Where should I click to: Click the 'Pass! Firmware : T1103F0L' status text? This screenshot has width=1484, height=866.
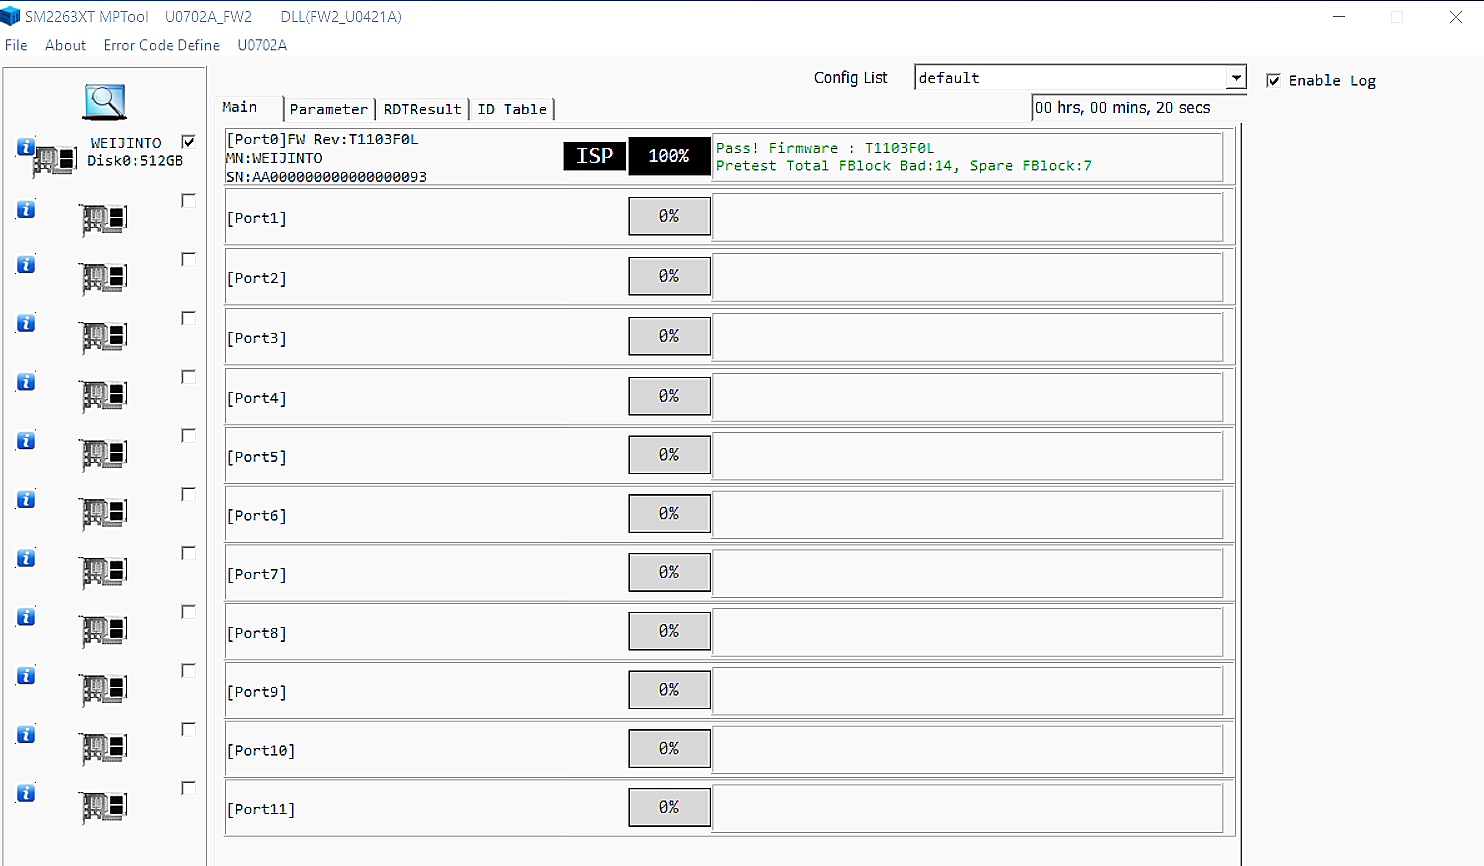coord(825,148)
